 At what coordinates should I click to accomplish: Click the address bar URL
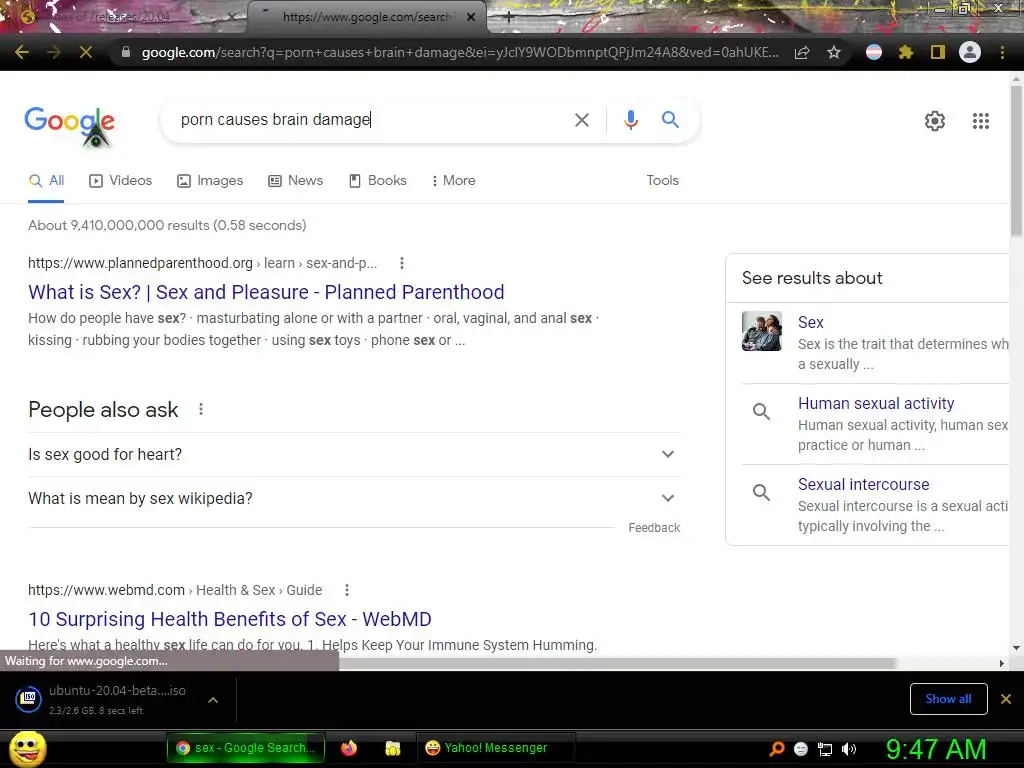tap(459, 52)
